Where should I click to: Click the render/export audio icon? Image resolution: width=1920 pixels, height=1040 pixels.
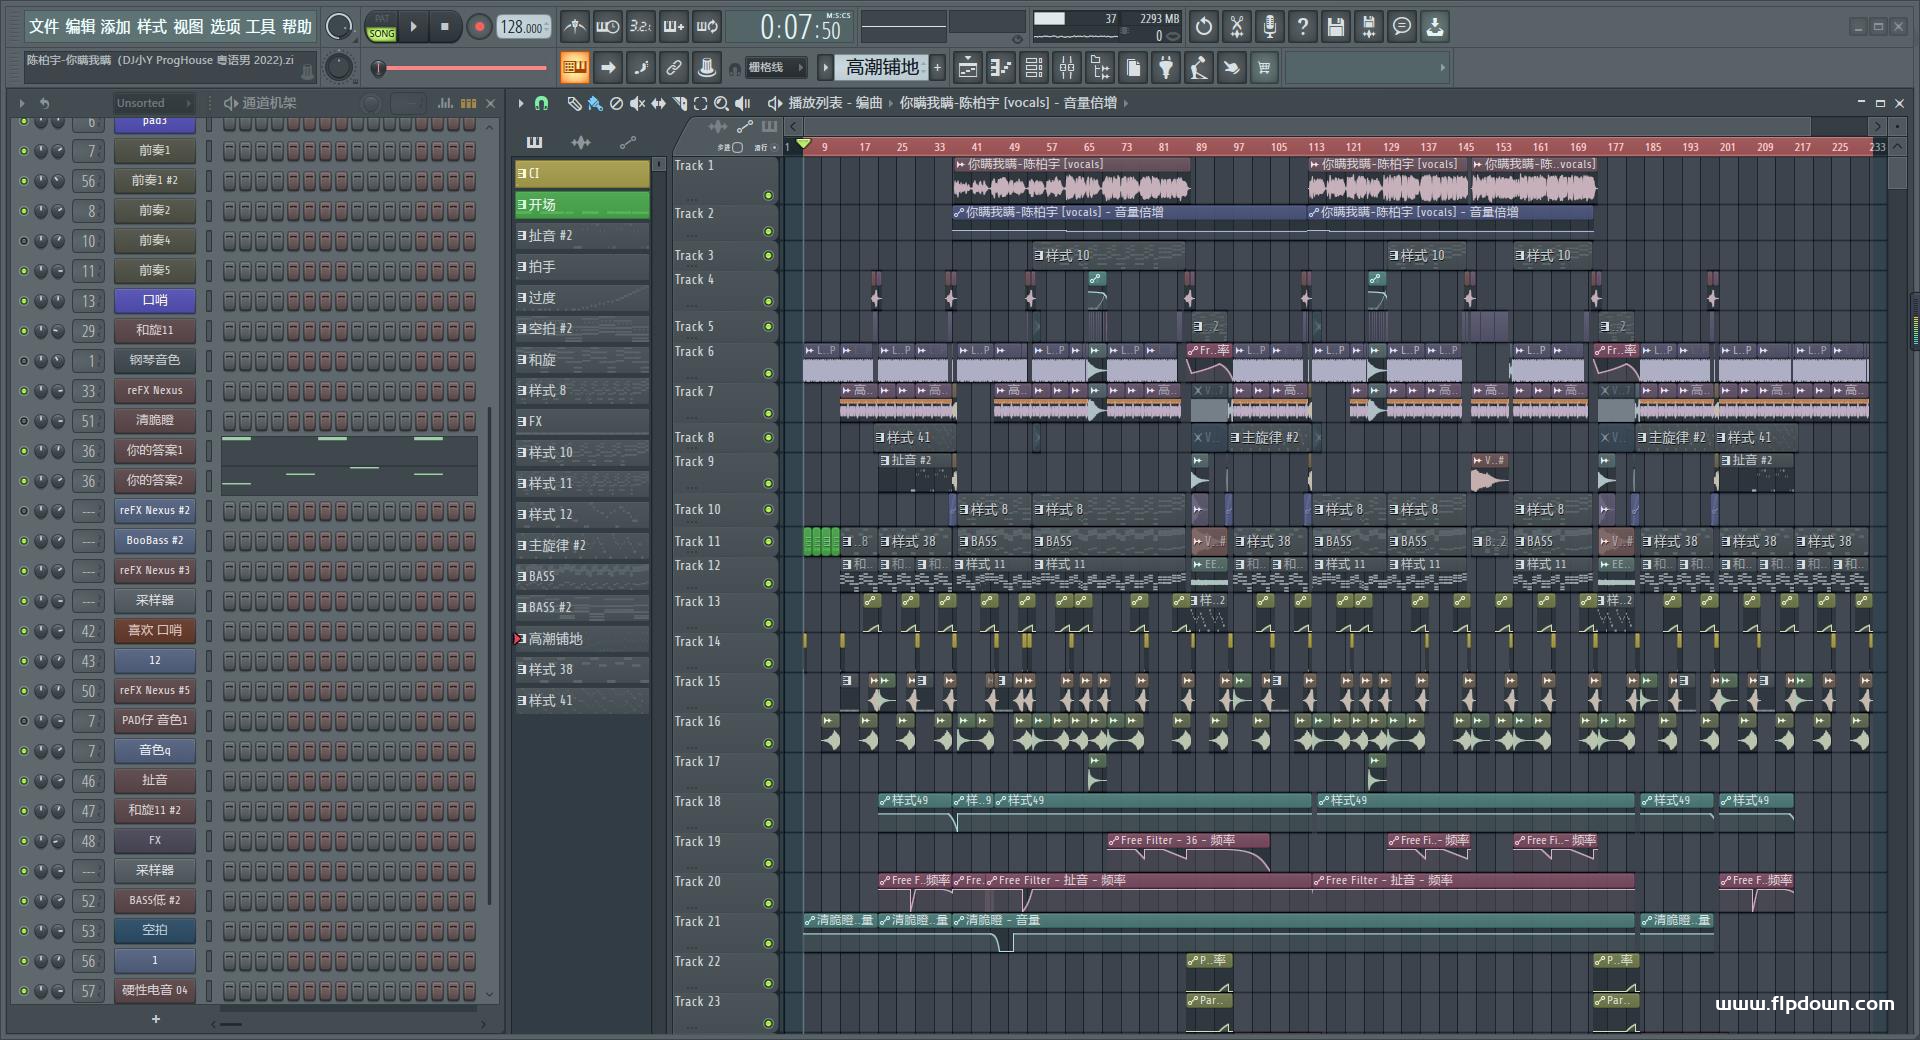1369,27
